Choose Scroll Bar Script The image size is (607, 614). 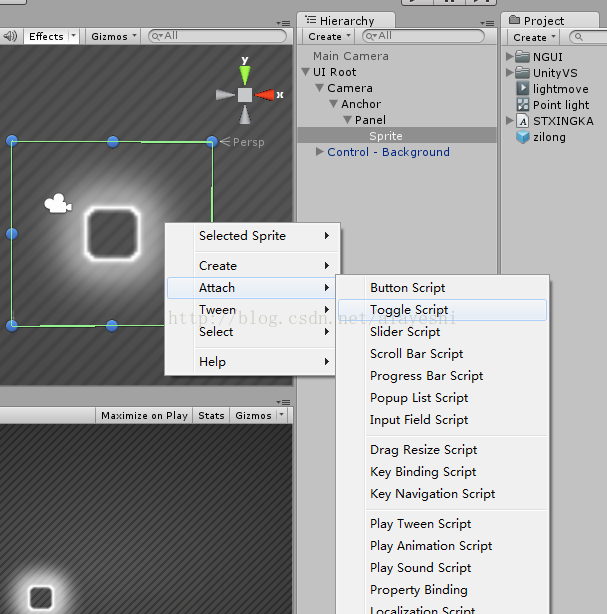tap(443, 354)
